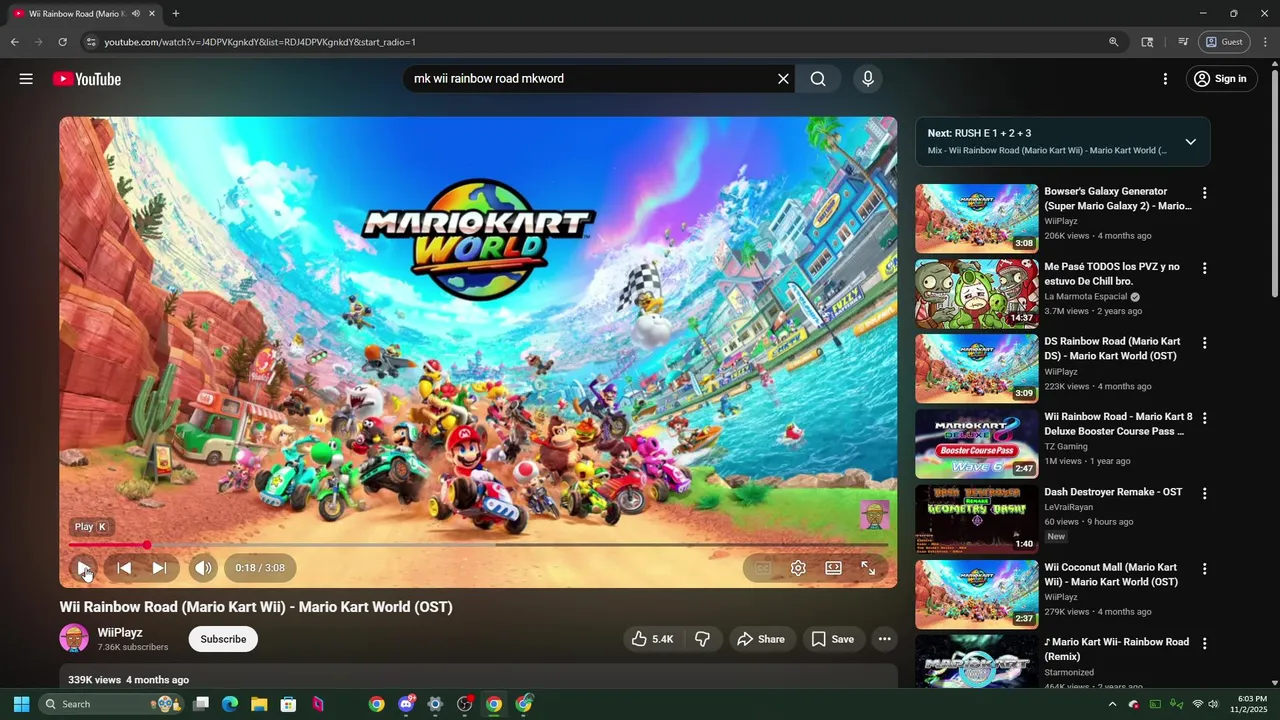Open the Guest profile button
The width and height of the screenshot is (1280, 720).
(1225, 42)
